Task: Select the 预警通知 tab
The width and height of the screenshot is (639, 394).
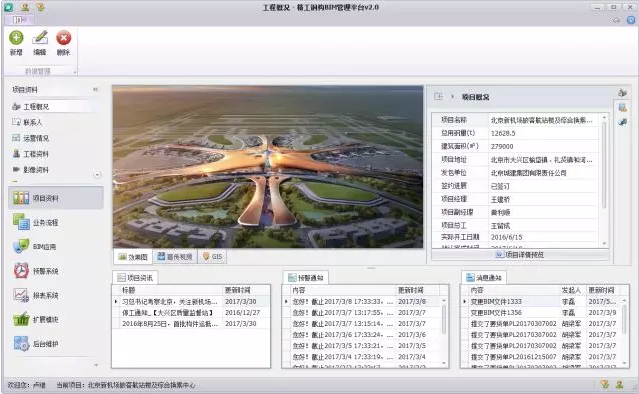Action: [306, 277]
